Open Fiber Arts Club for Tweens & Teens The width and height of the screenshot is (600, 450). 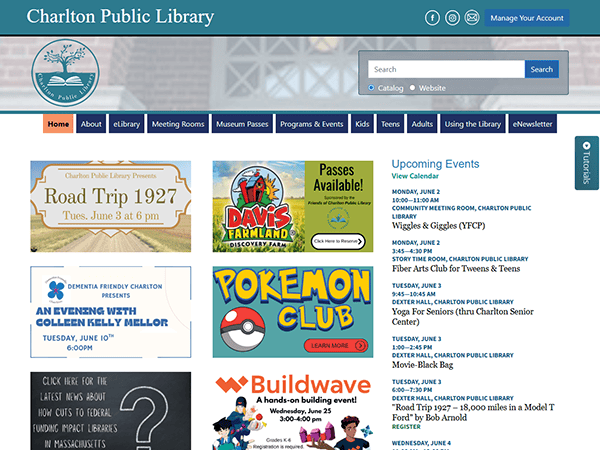click(456, 269)
